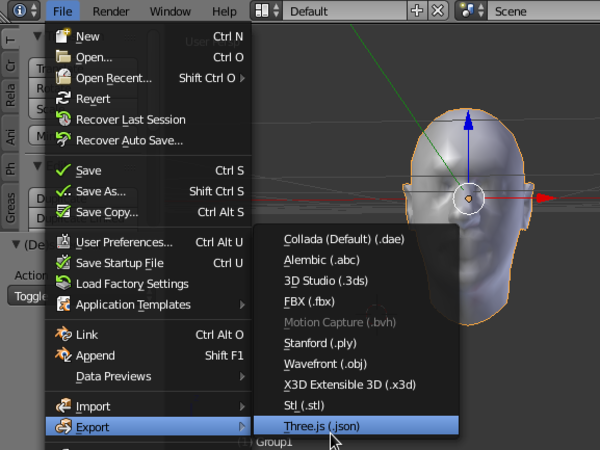
Task: Click the Open folder icon in File menu
Action: 63,57
